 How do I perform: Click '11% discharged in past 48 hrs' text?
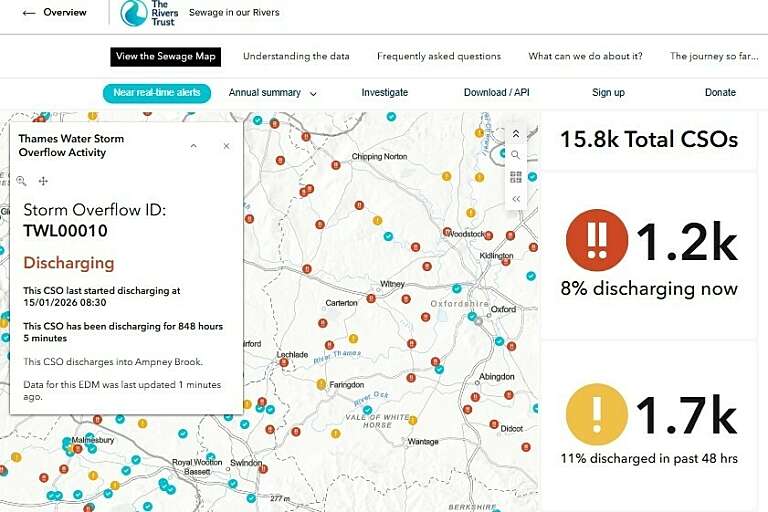tap(649, 459)
